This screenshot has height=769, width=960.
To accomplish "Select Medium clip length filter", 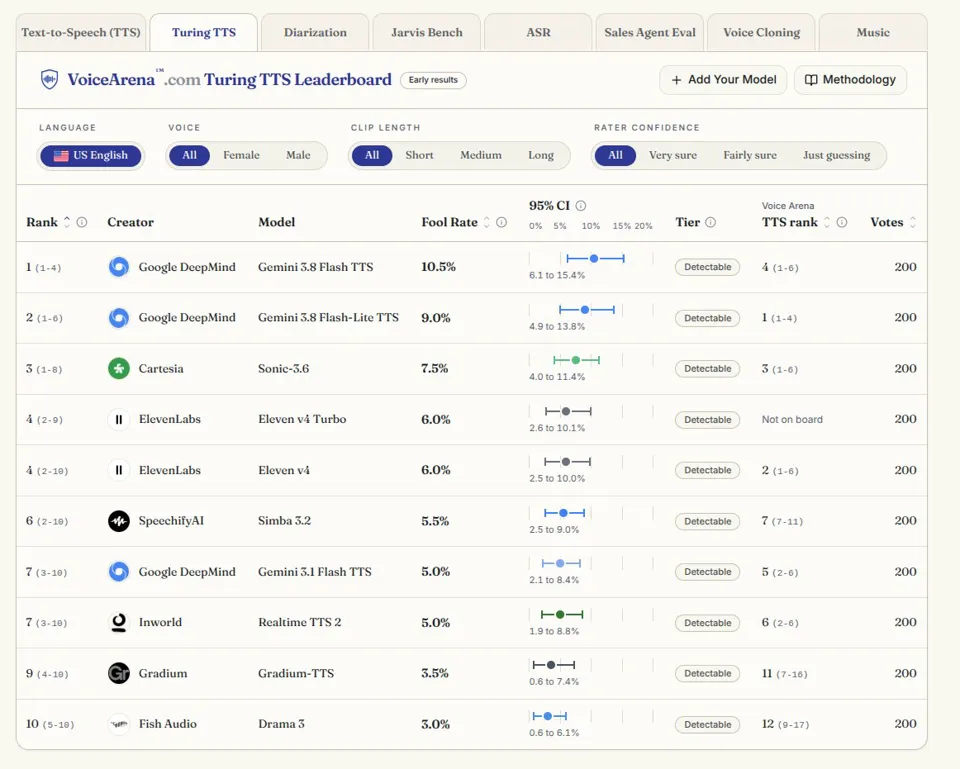I will click(x=481, y=156).
